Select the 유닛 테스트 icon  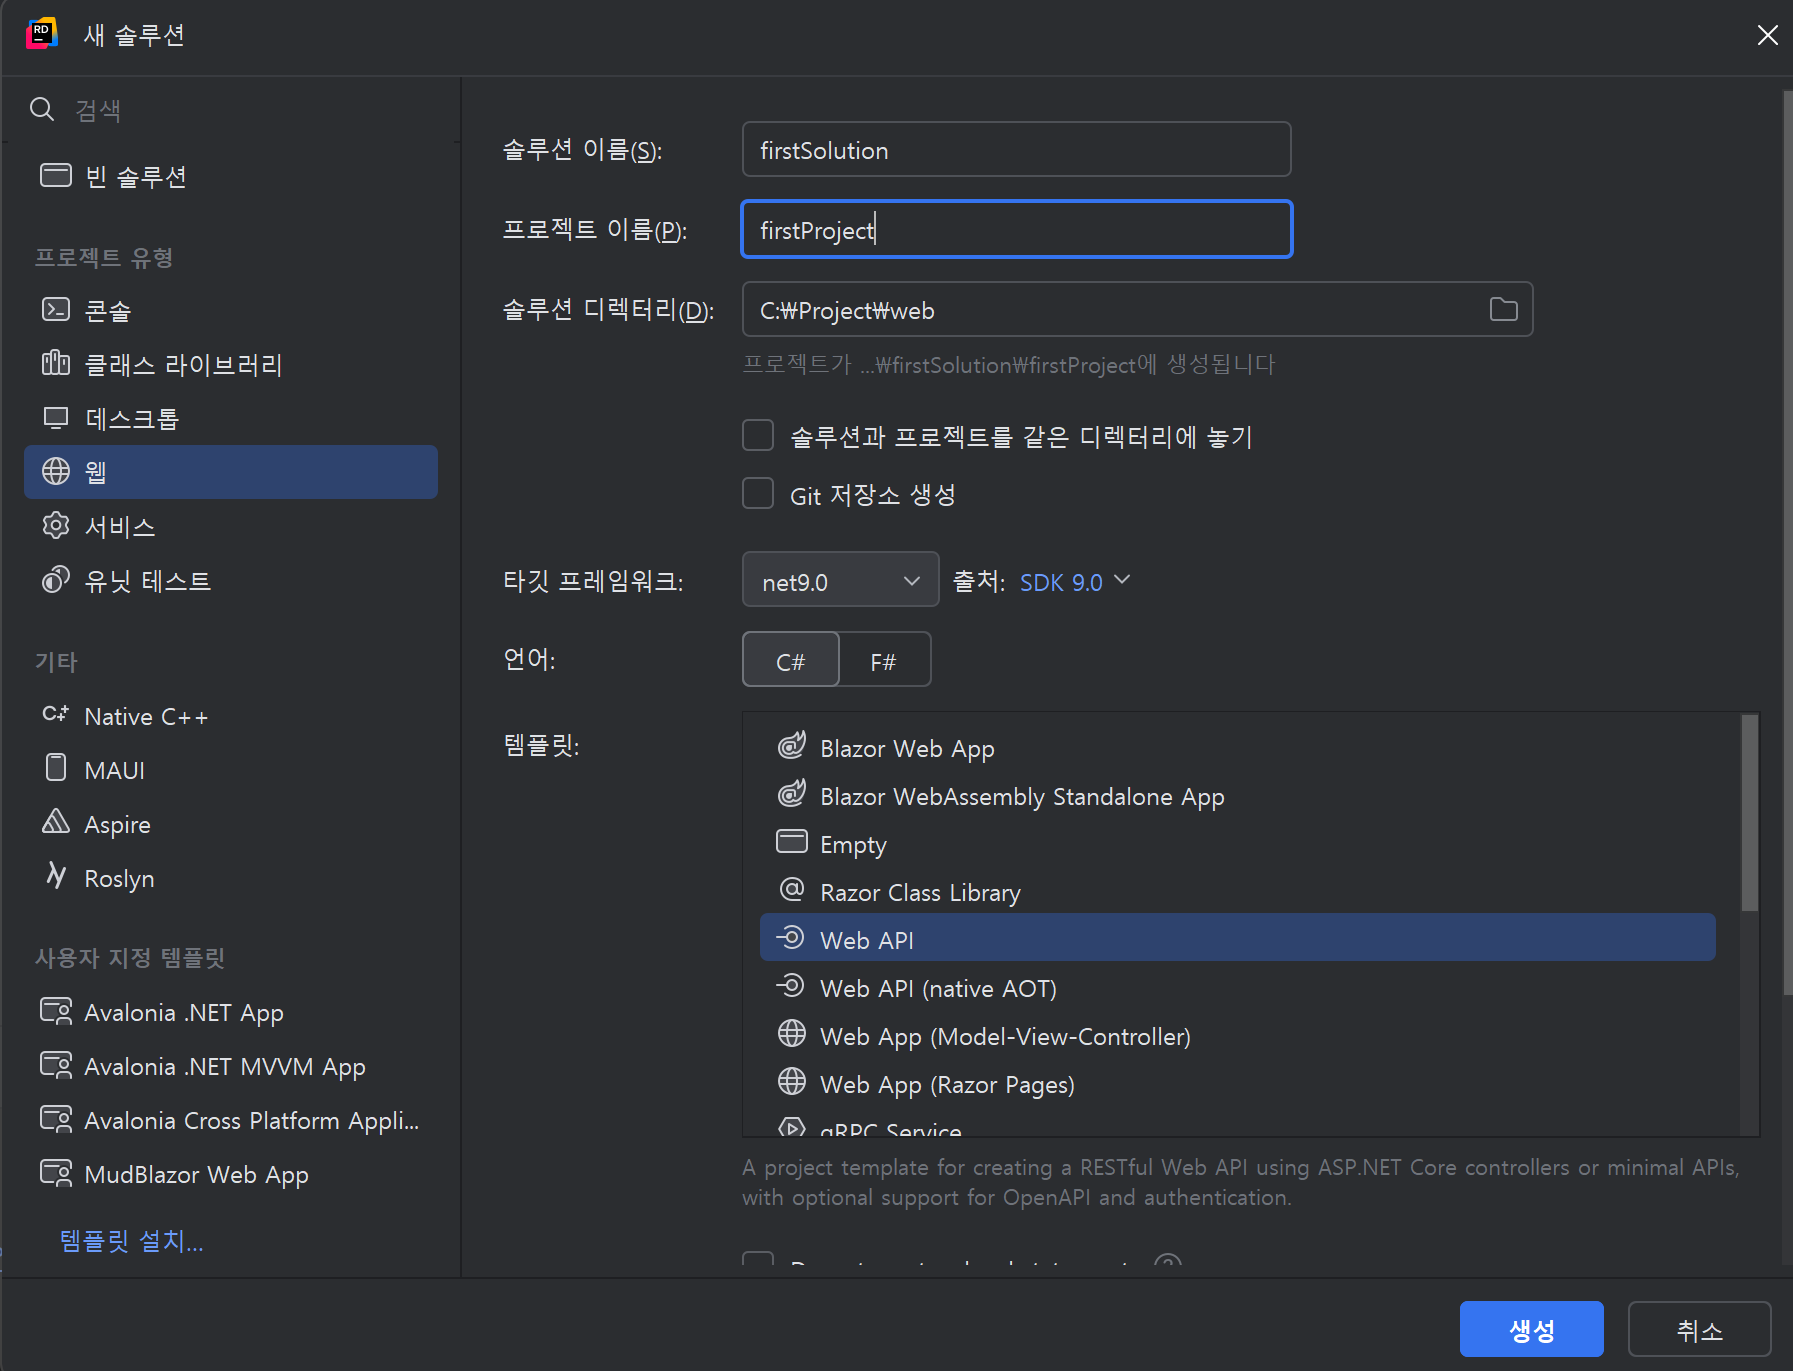[56, 580]
